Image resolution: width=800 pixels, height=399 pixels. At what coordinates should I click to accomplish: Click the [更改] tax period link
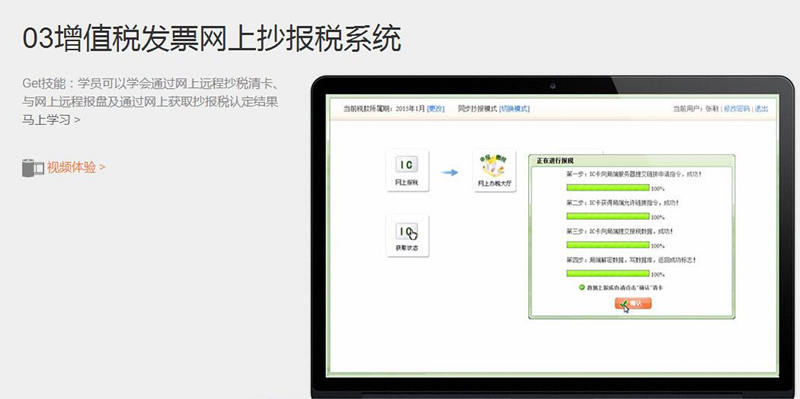point(436,109)
